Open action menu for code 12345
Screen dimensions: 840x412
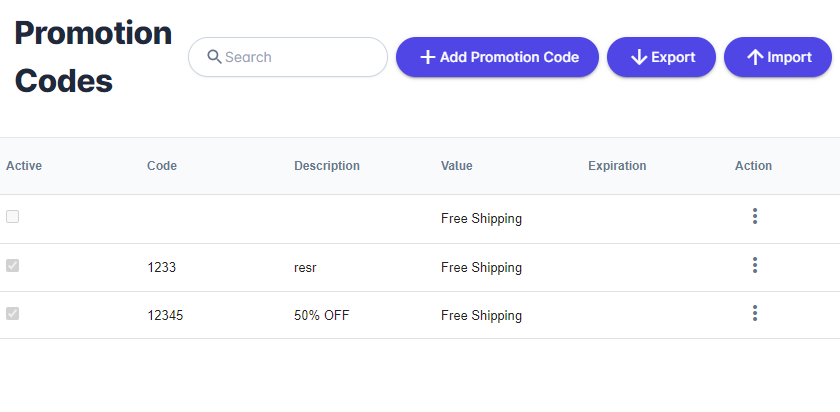point(755,313)
